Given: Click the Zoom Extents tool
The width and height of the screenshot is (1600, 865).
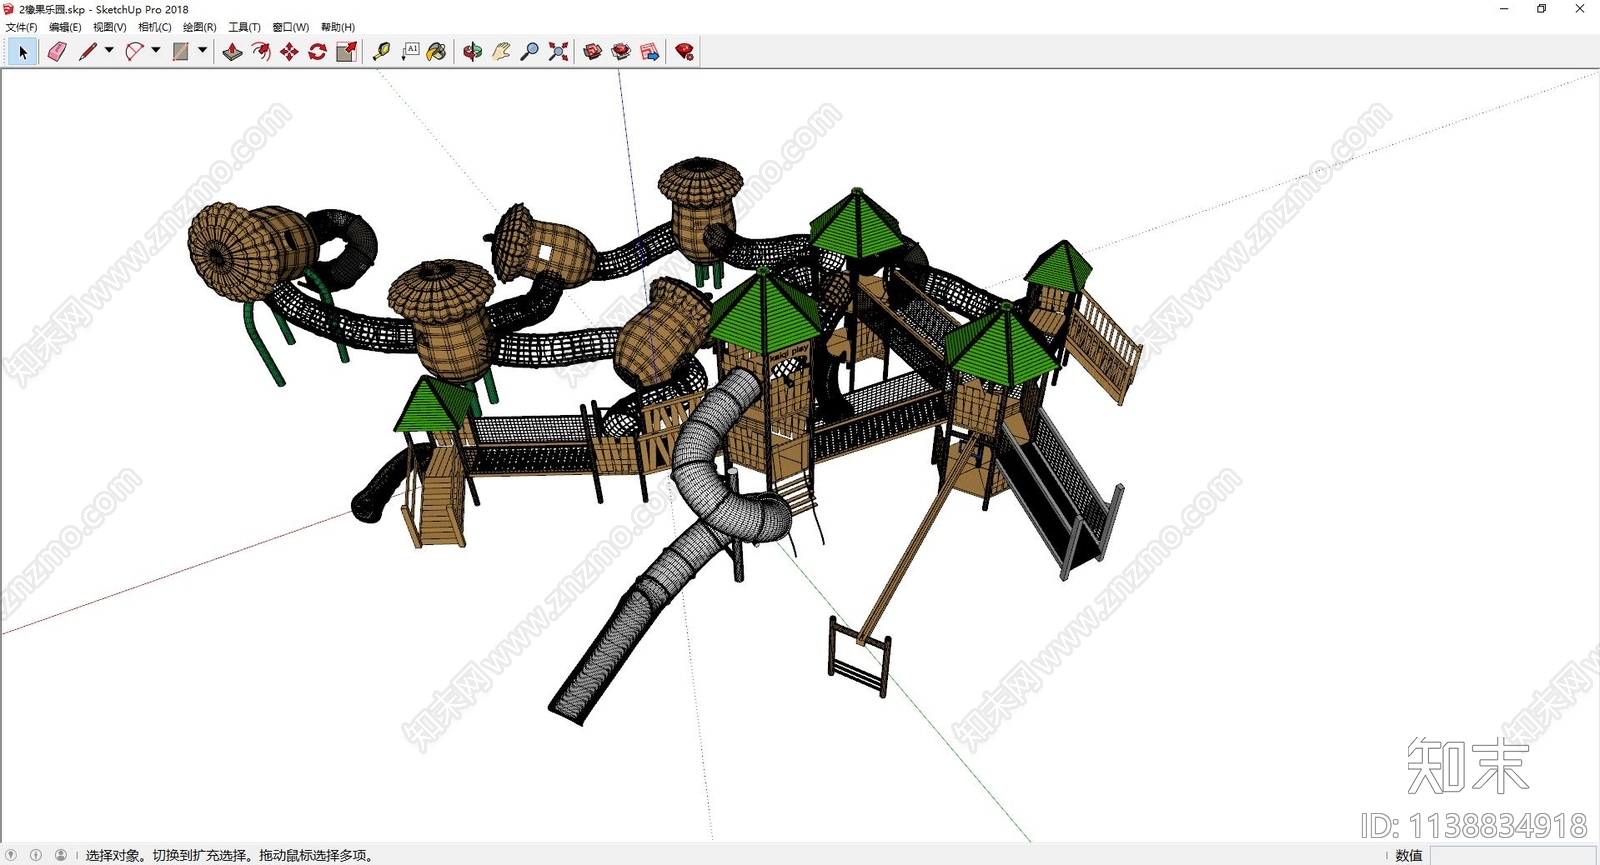Looking at the screenshot, I should (558, 52).
